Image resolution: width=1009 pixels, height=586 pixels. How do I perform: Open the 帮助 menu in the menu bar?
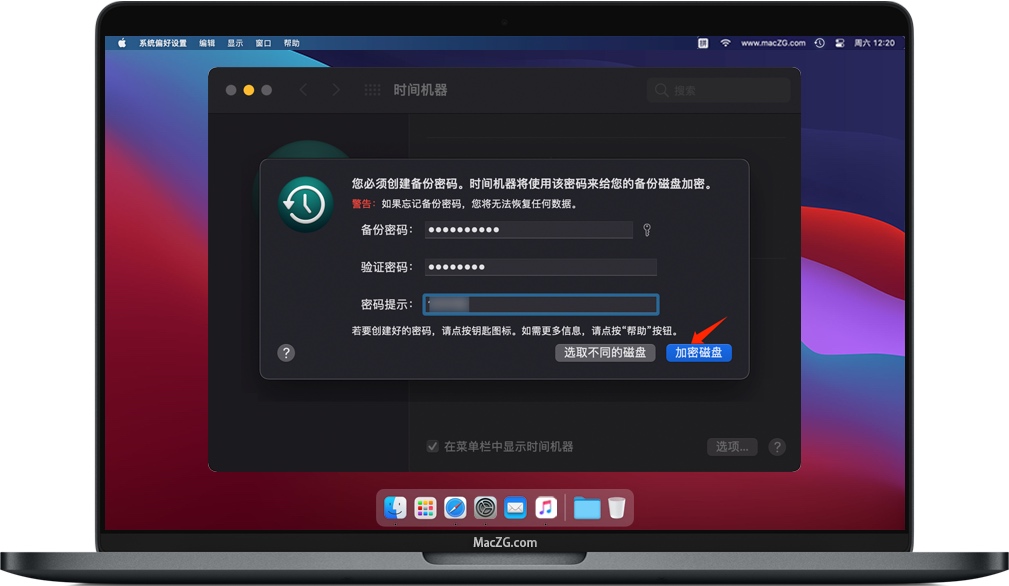[290, 42]
